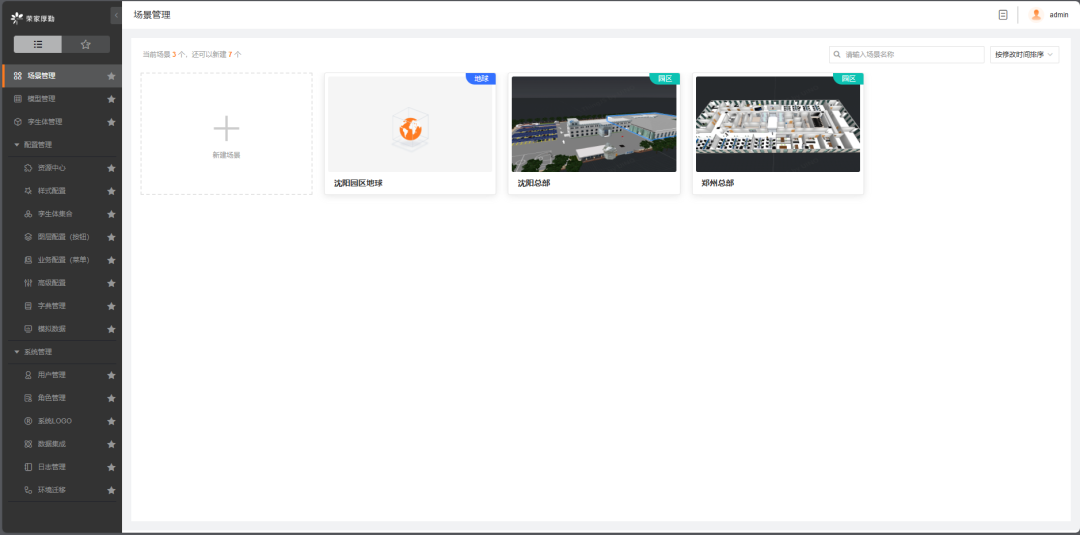Open the 环境迁移 menu item
Viewport: 1080px width, 535px height.
pyautogui.click(x=61, y=490)
